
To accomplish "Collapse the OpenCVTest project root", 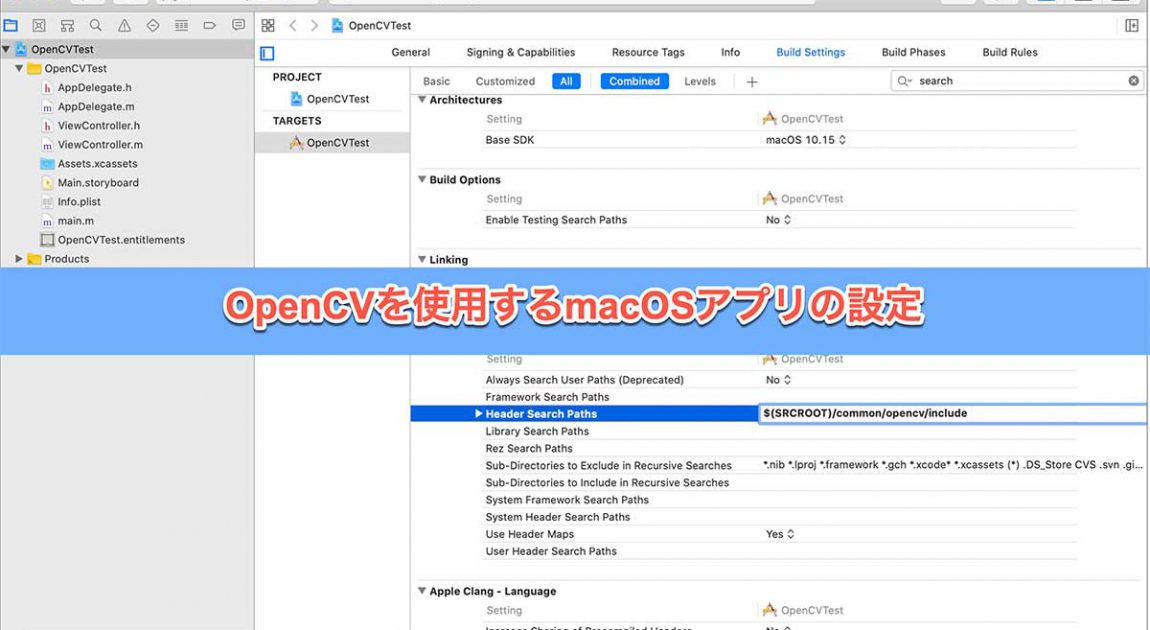I will coord(7,49).
